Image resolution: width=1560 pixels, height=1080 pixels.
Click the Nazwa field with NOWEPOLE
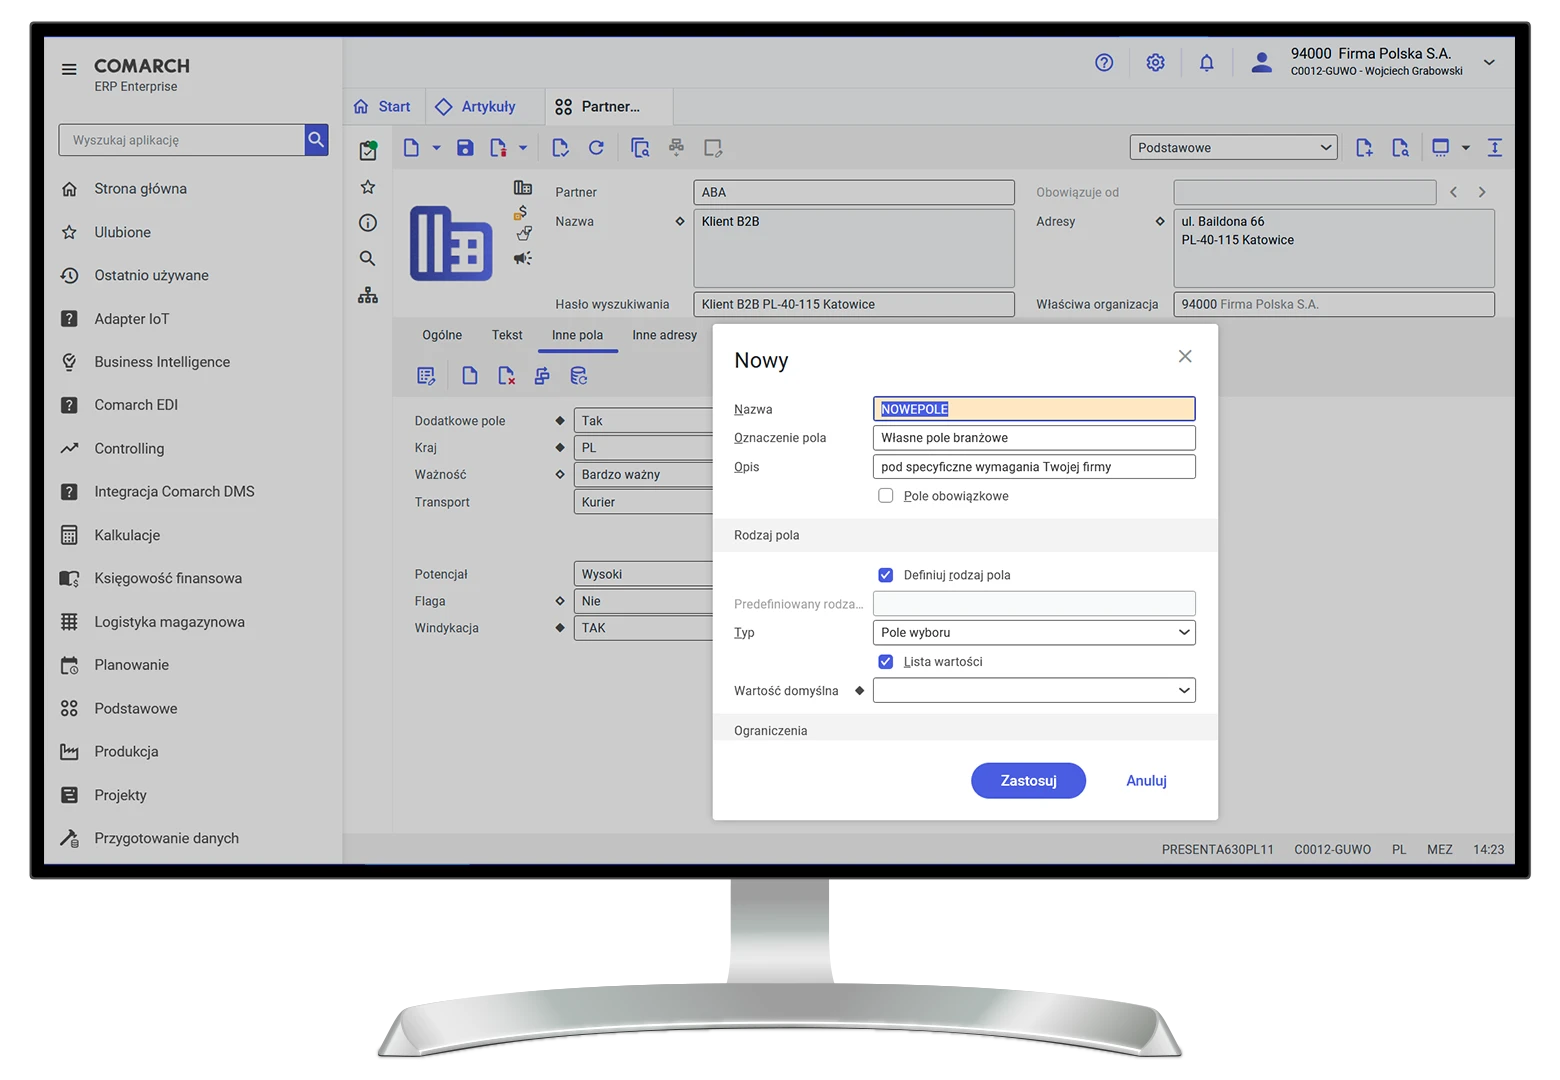1034,409
